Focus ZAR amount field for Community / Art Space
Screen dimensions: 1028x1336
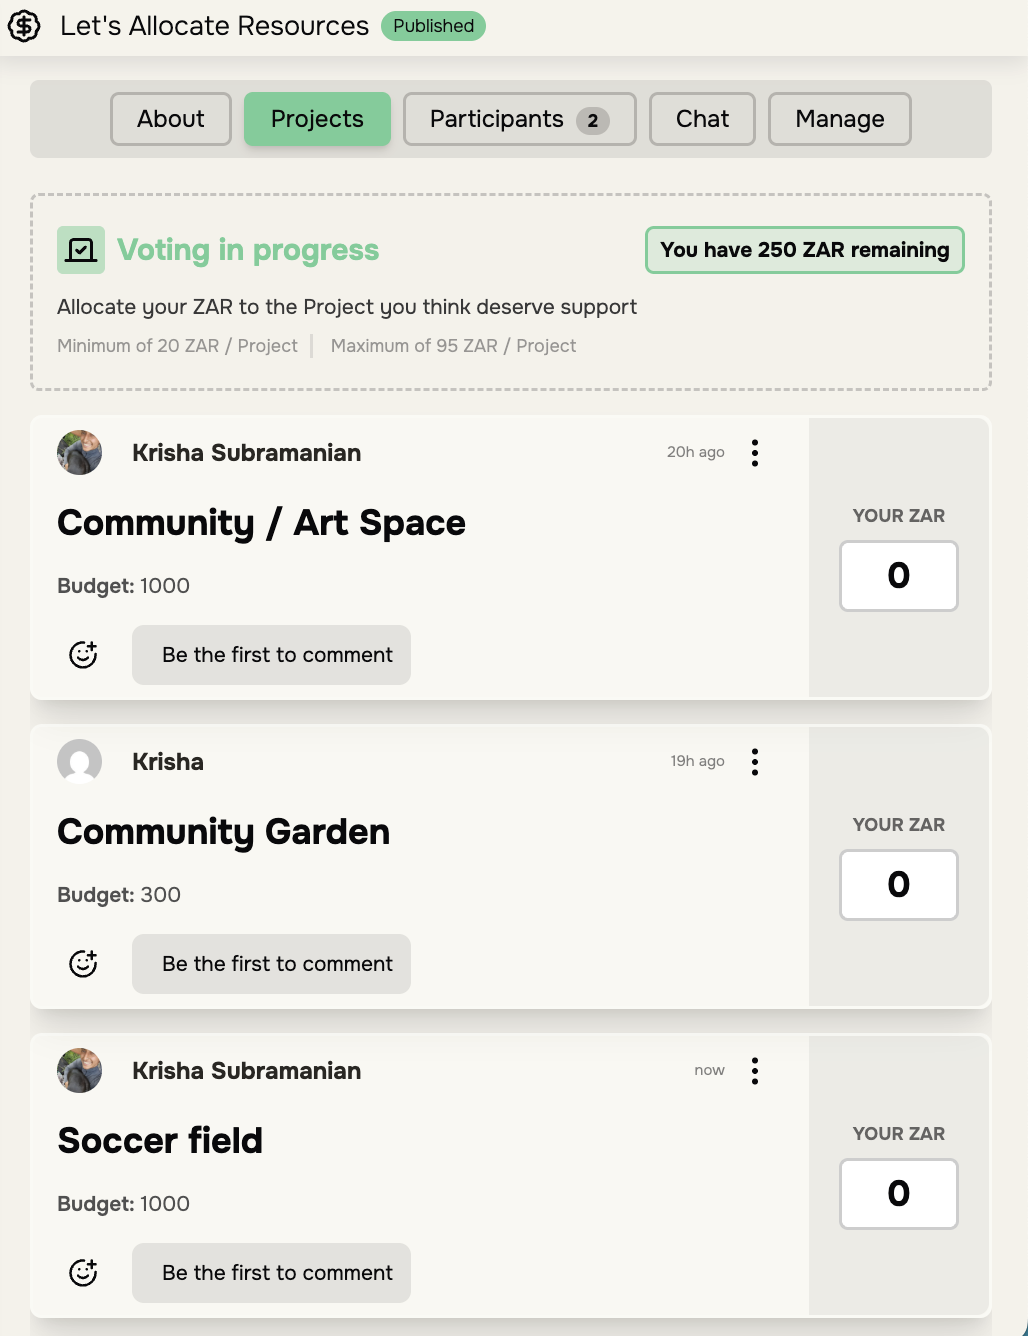tap(898, 576)
